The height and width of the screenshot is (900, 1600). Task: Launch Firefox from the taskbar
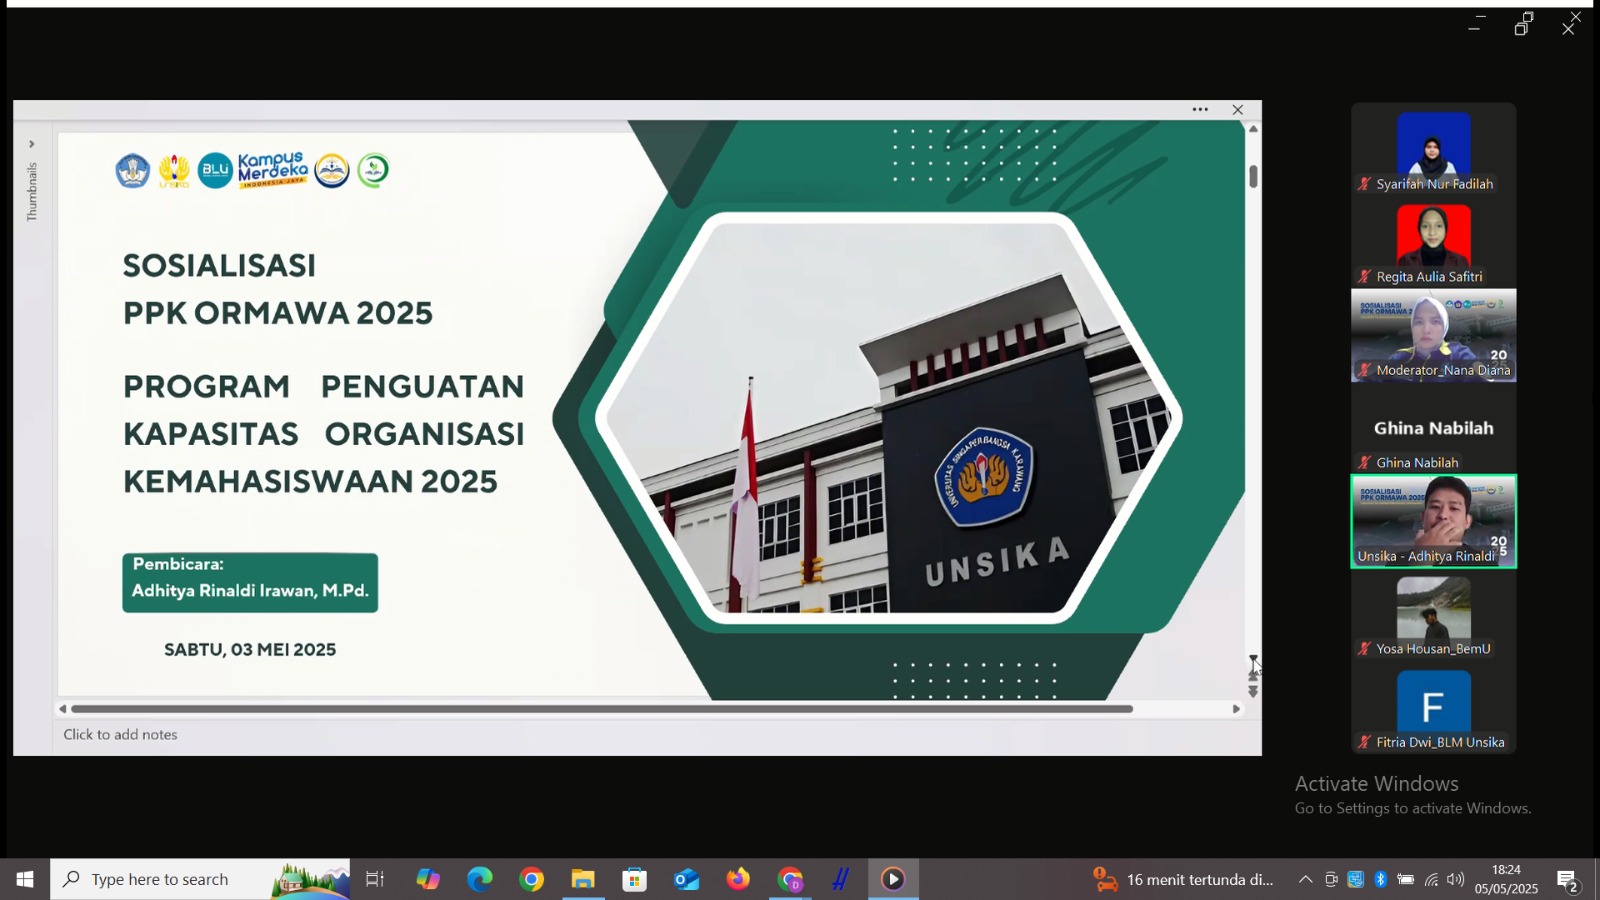(738, 879)
